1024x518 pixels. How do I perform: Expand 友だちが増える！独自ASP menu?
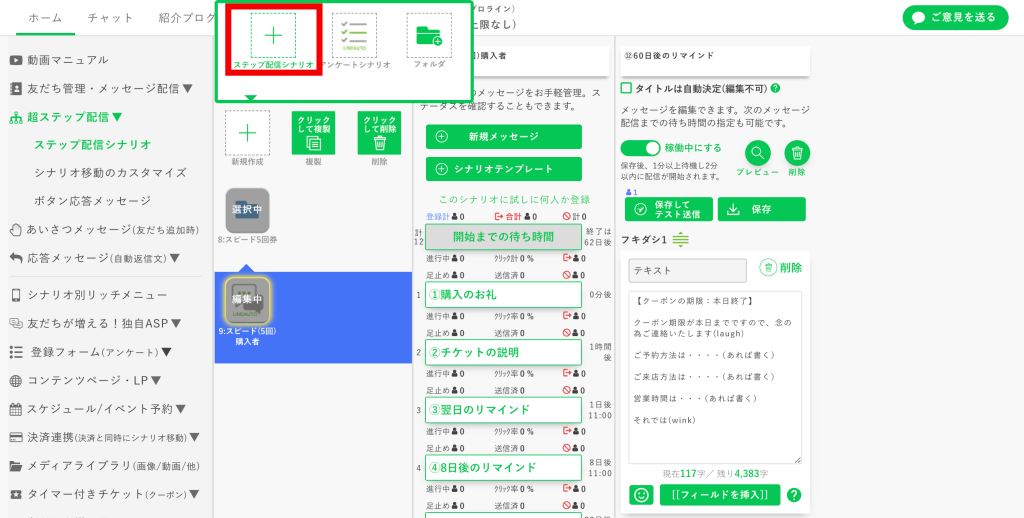[x=95, y=323]
